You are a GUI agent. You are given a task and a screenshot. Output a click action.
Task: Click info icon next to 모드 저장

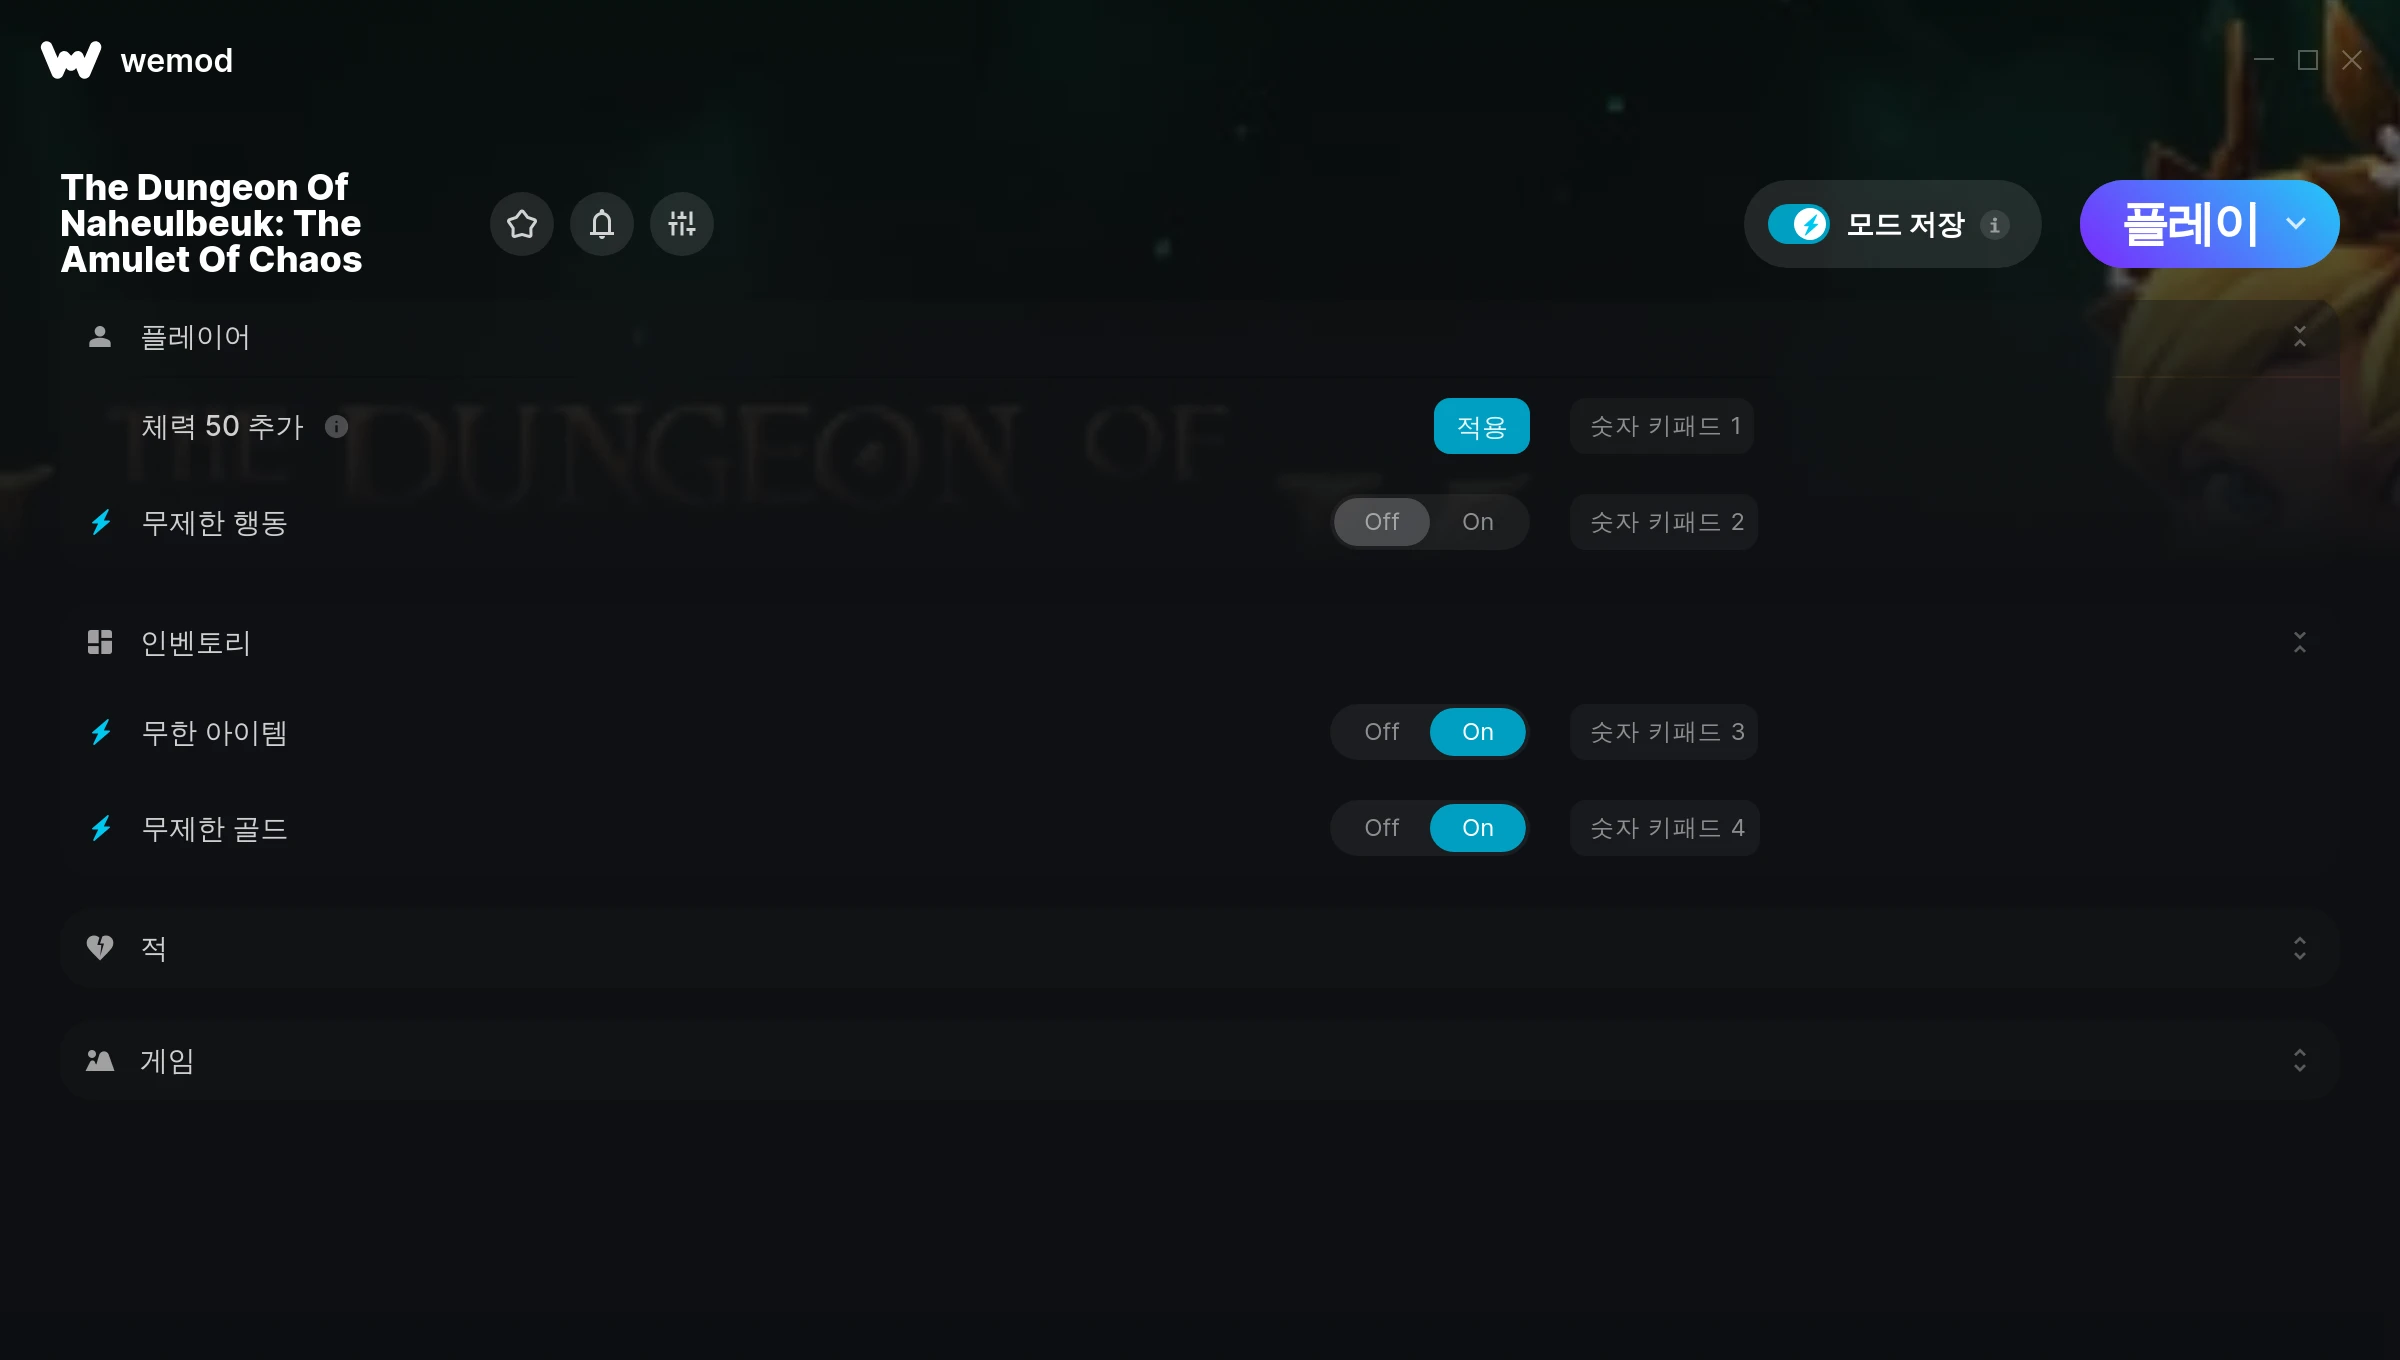tap(1995, 225)
